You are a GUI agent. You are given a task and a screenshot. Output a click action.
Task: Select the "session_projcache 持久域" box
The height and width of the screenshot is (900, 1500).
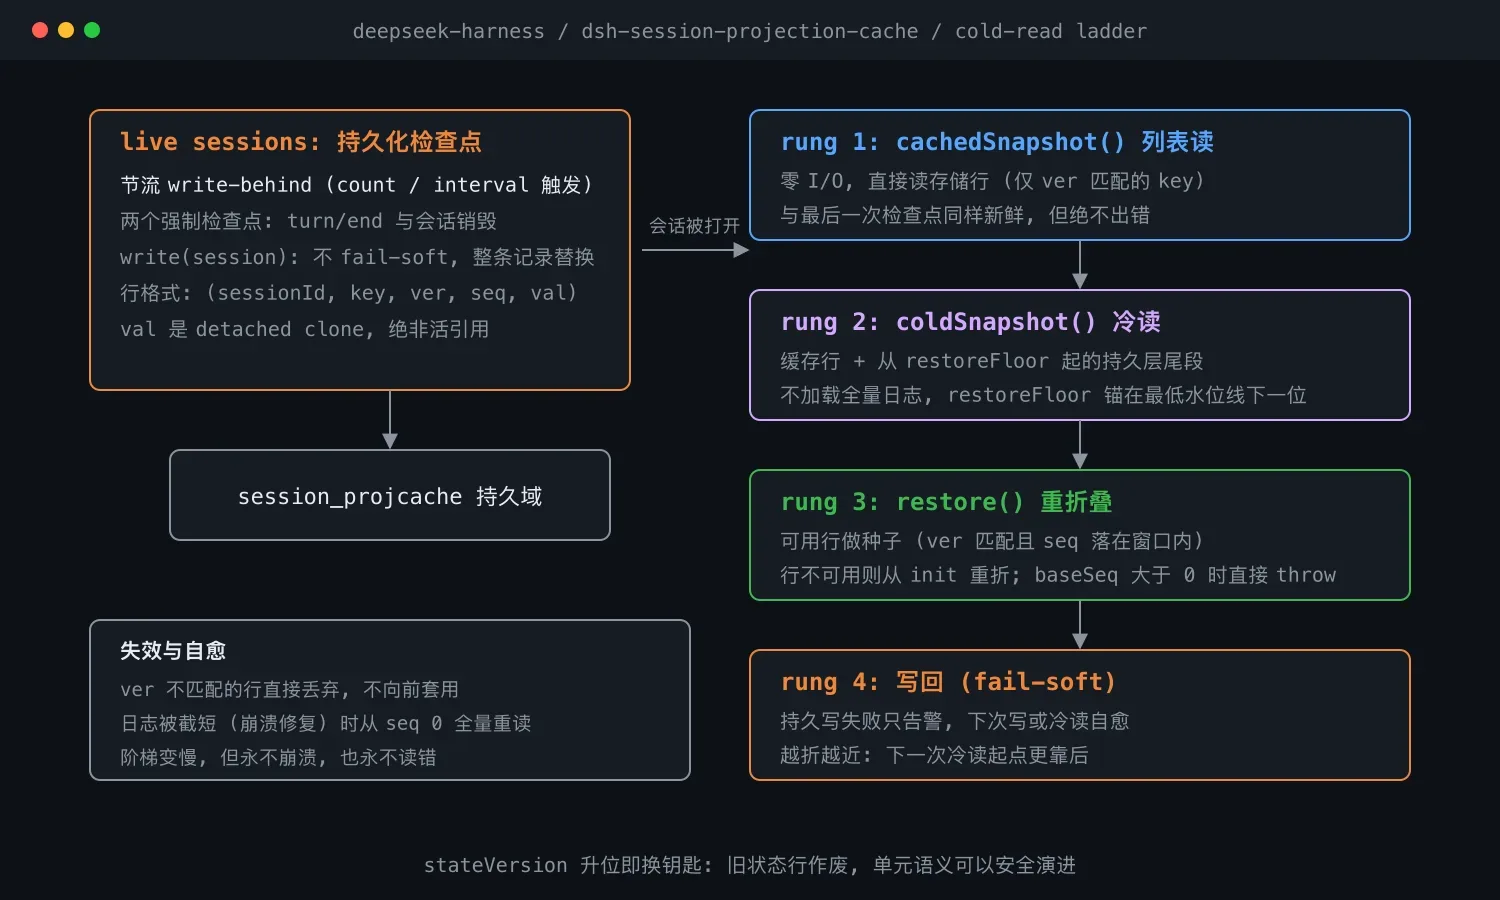pyautogui.click(x=390, y=495)
